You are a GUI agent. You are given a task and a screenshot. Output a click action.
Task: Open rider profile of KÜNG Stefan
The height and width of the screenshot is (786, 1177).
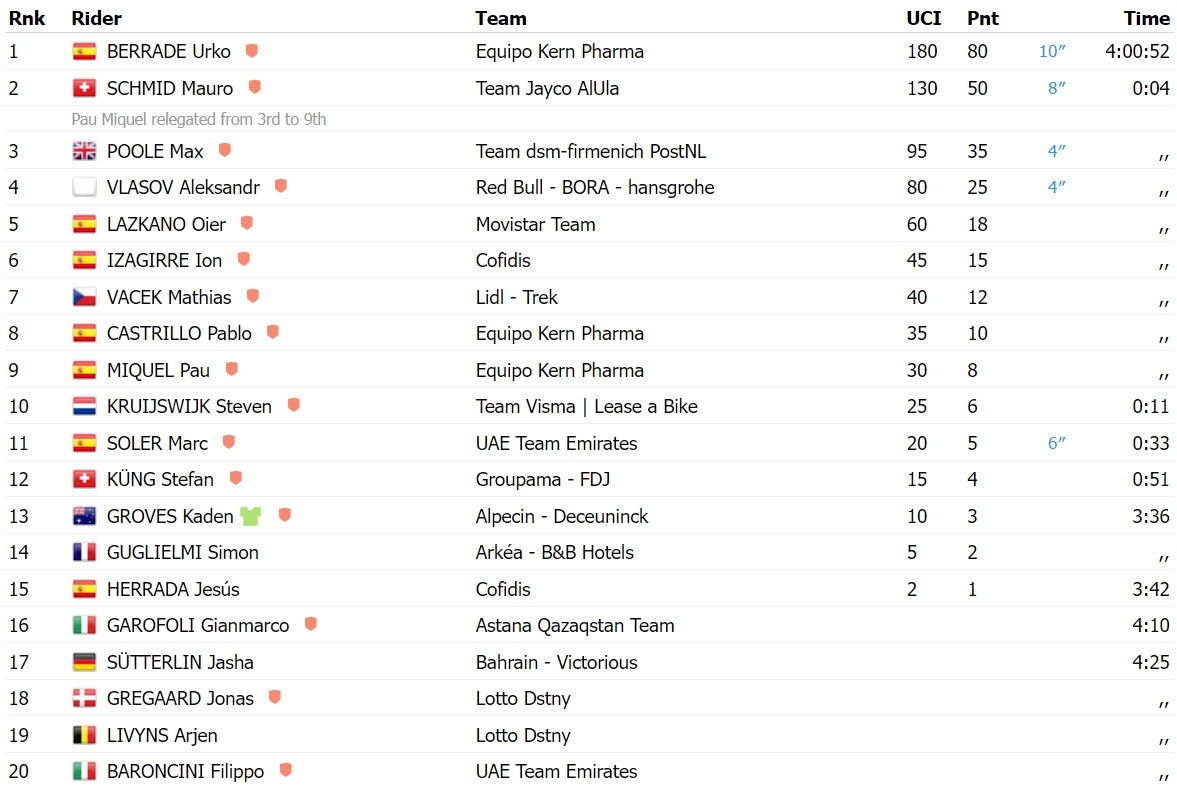click(160, 479)
